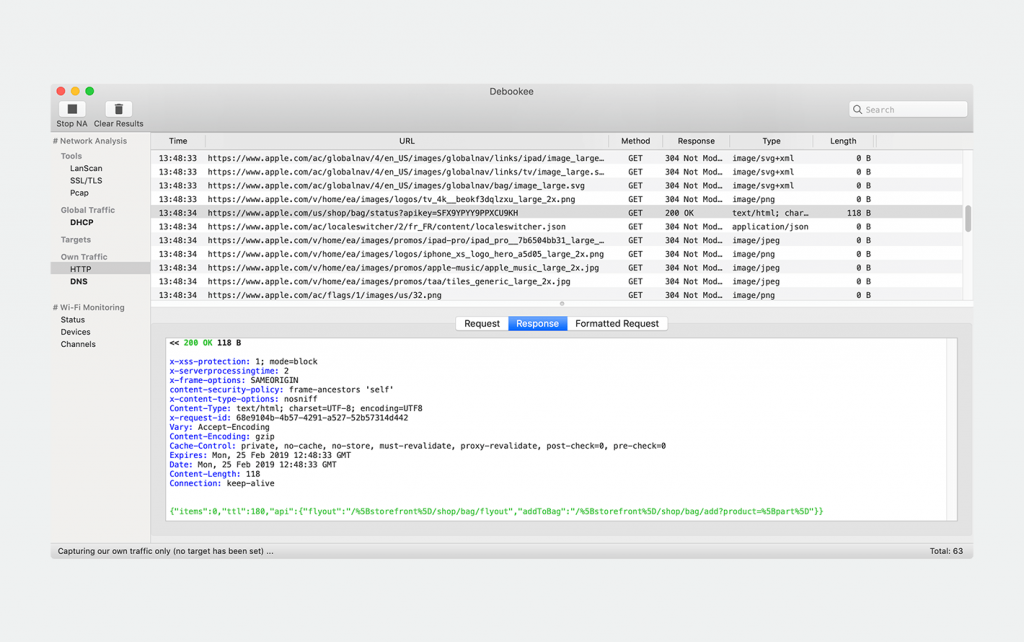Click the Clear Results trash icon

(118, 109)
